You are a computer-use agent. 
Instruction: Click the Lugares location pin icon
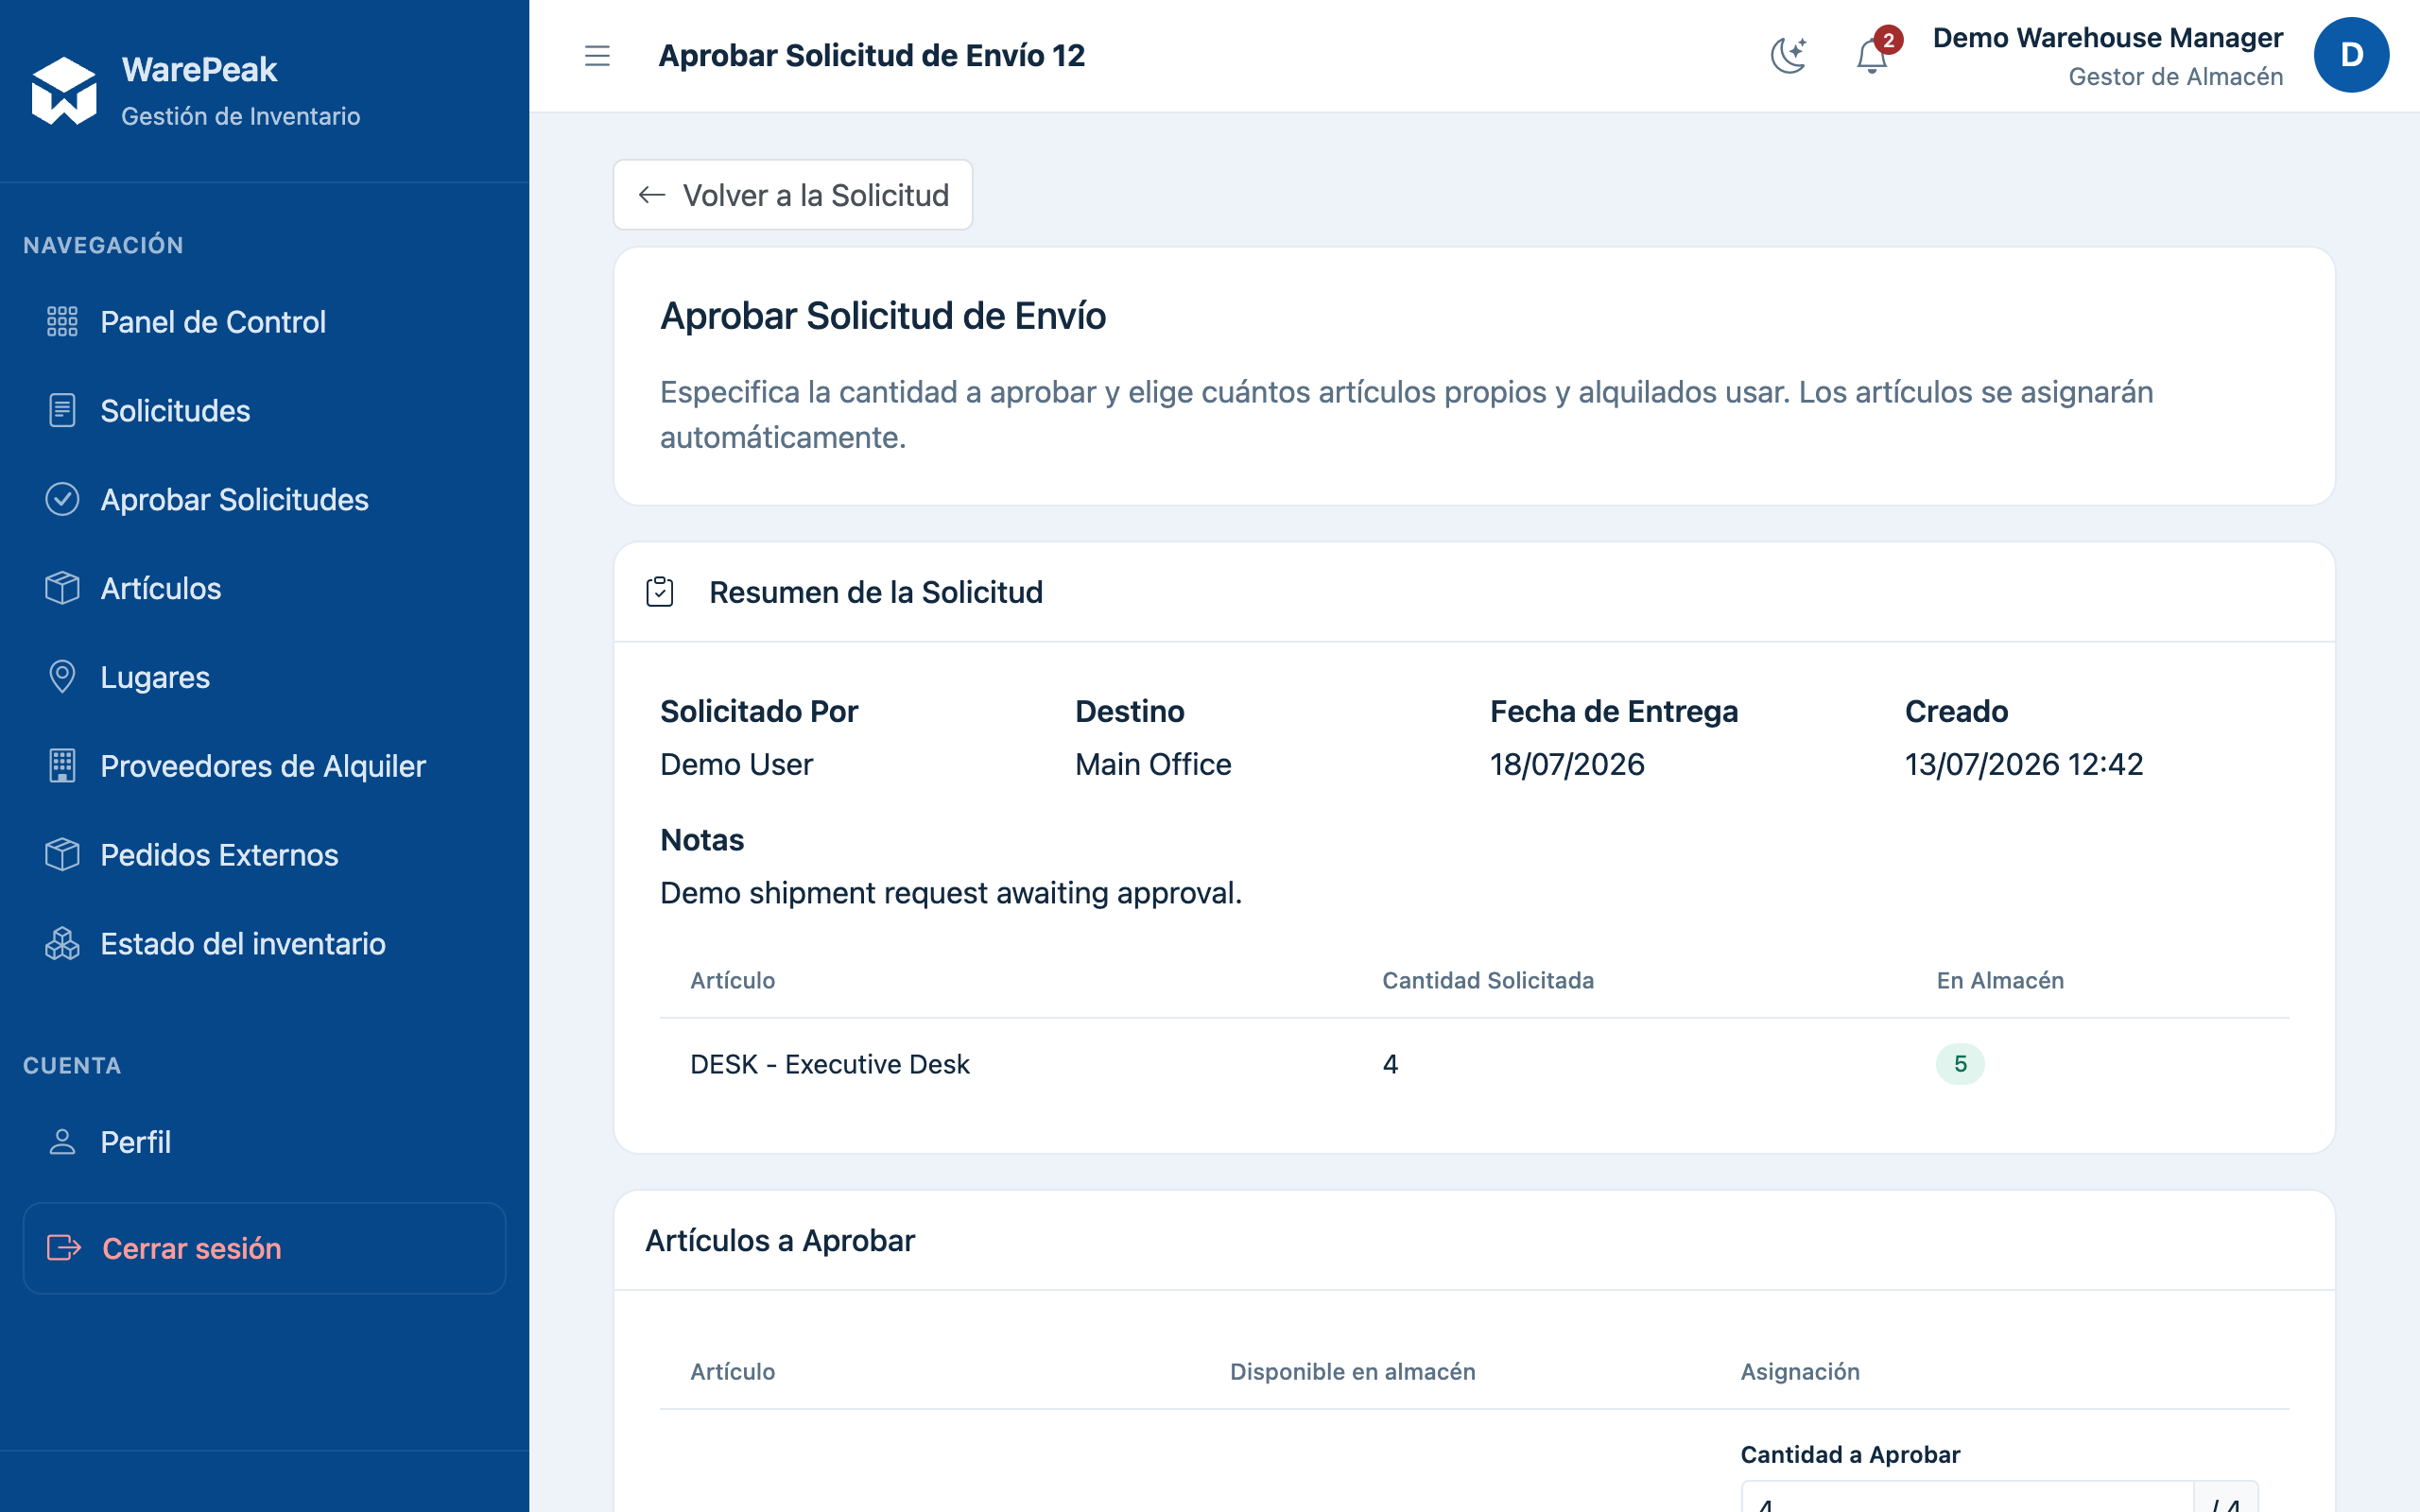click(62, 677)
